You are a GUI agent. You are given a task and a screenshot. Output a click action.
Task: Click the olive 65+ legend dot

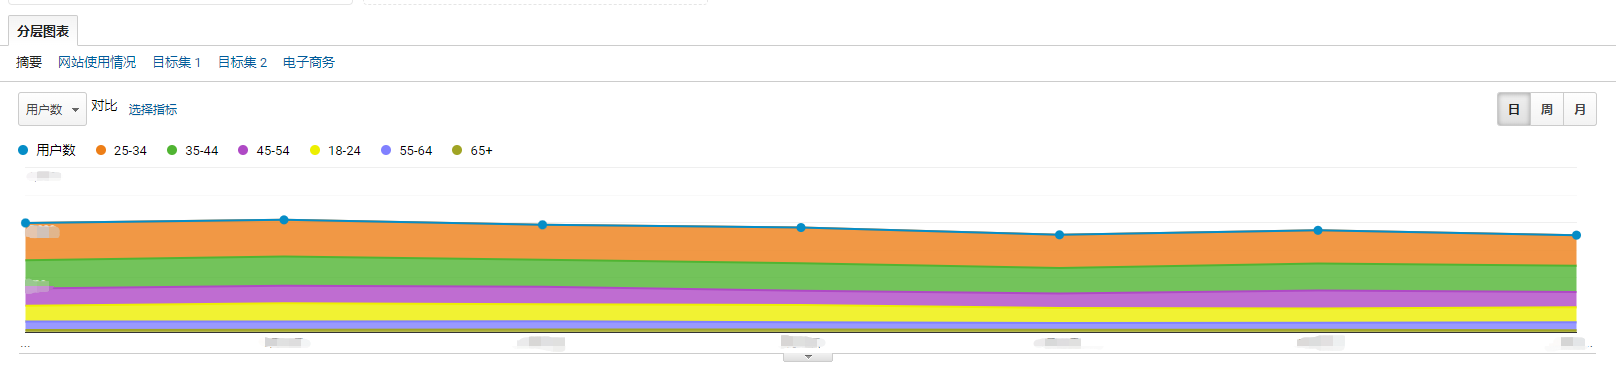(457, 150)
